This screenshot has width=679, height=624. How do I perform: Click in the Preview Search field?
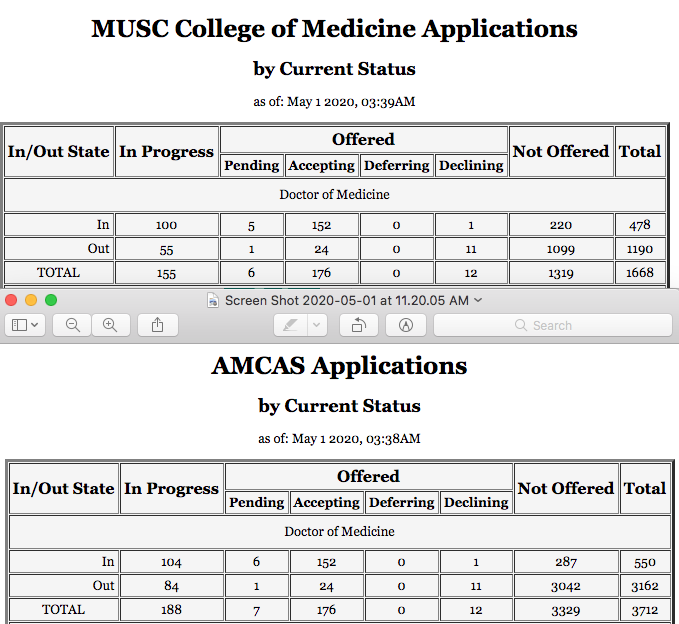(553, 325)
